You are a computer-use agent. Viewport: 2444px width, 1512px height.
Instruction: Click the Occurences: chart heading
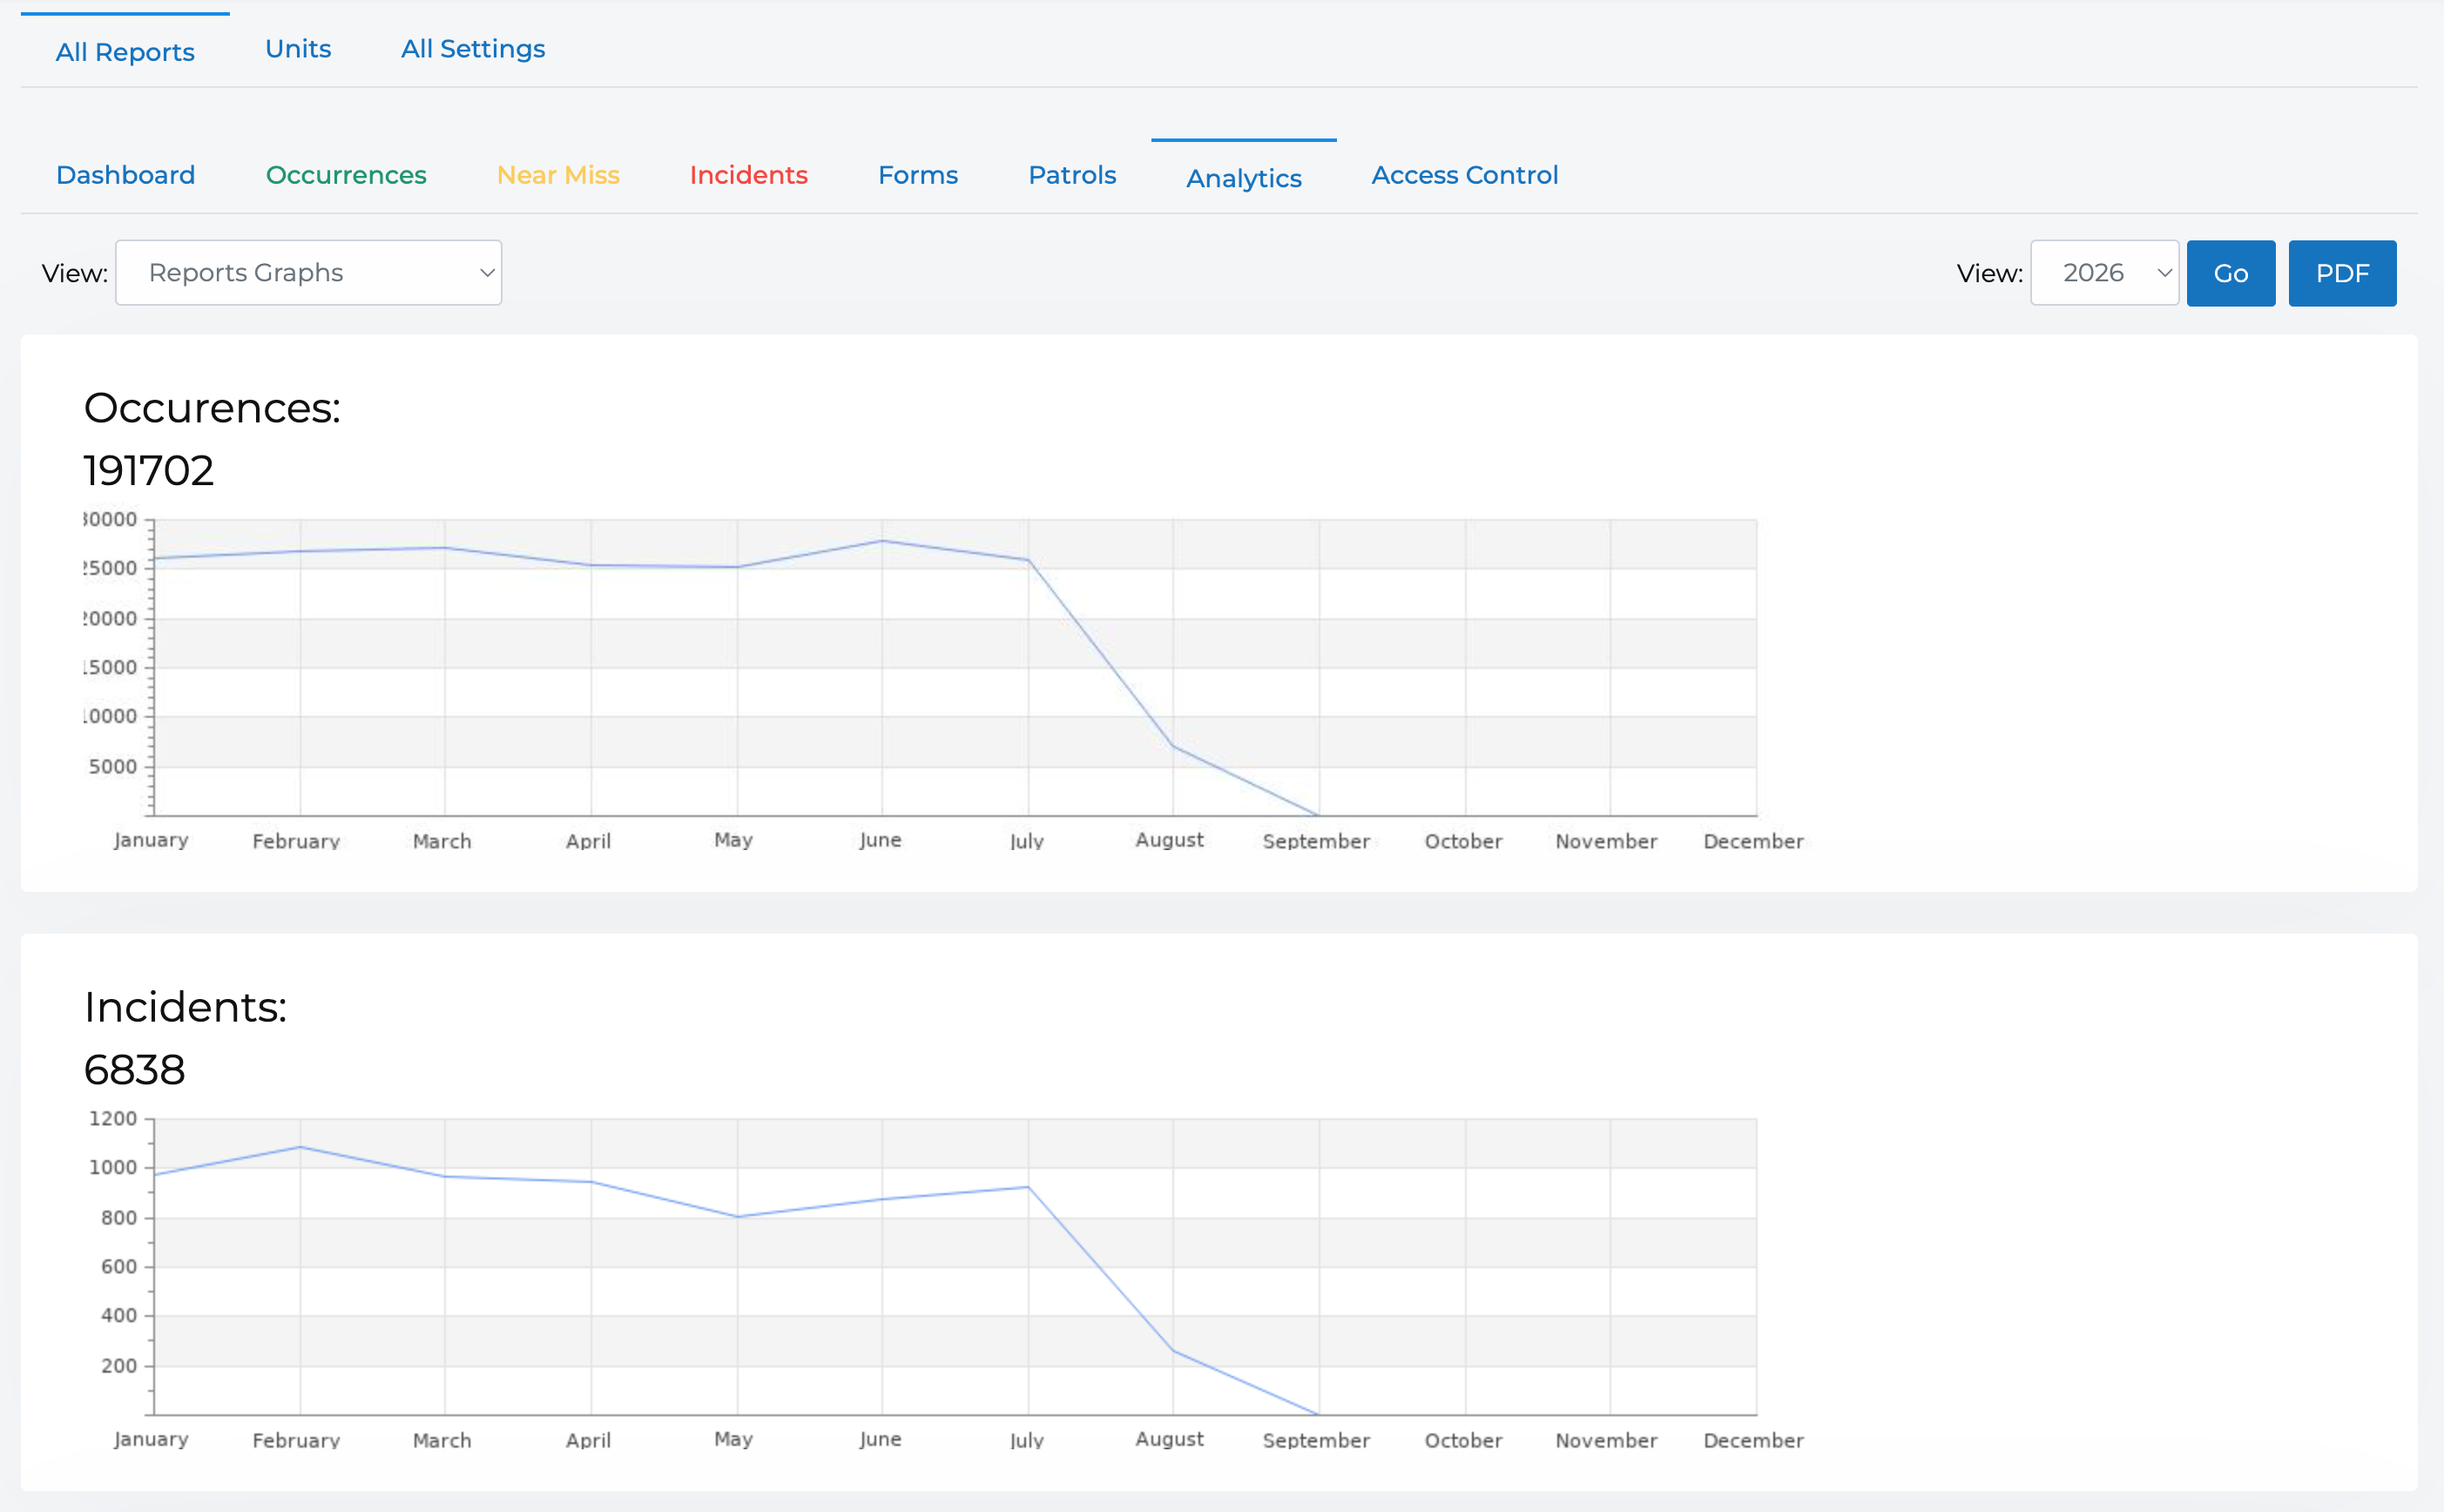coord(212,408)
